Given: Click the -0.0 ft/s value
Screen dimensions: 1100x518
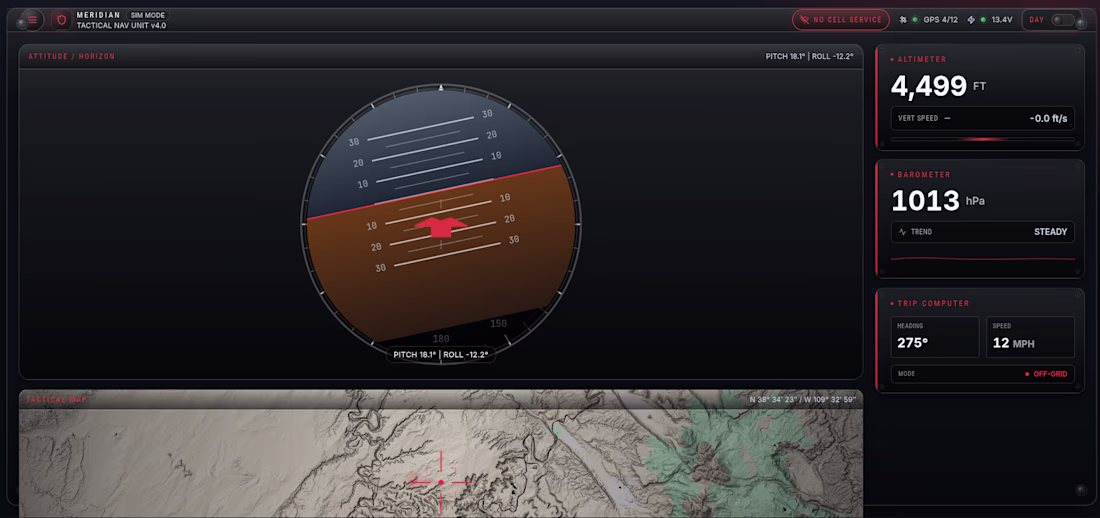Looking at the screenshot, I should pos(1048,119).
